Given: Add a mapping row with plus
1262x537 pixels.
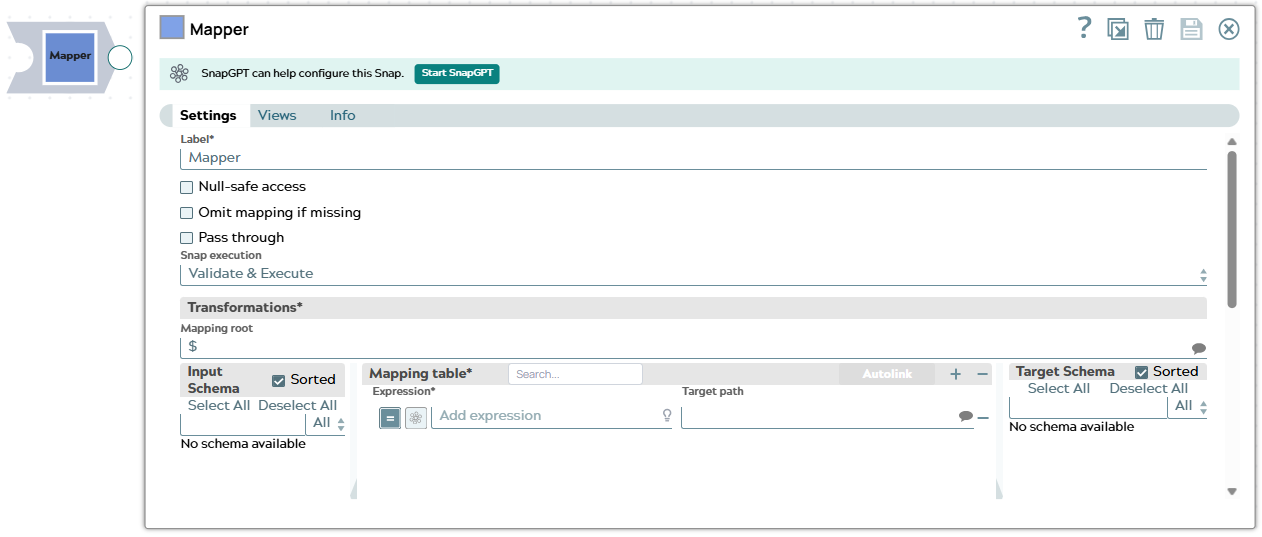Looking at the screenshot, I should pyautogui.click(x=955, y=374).
